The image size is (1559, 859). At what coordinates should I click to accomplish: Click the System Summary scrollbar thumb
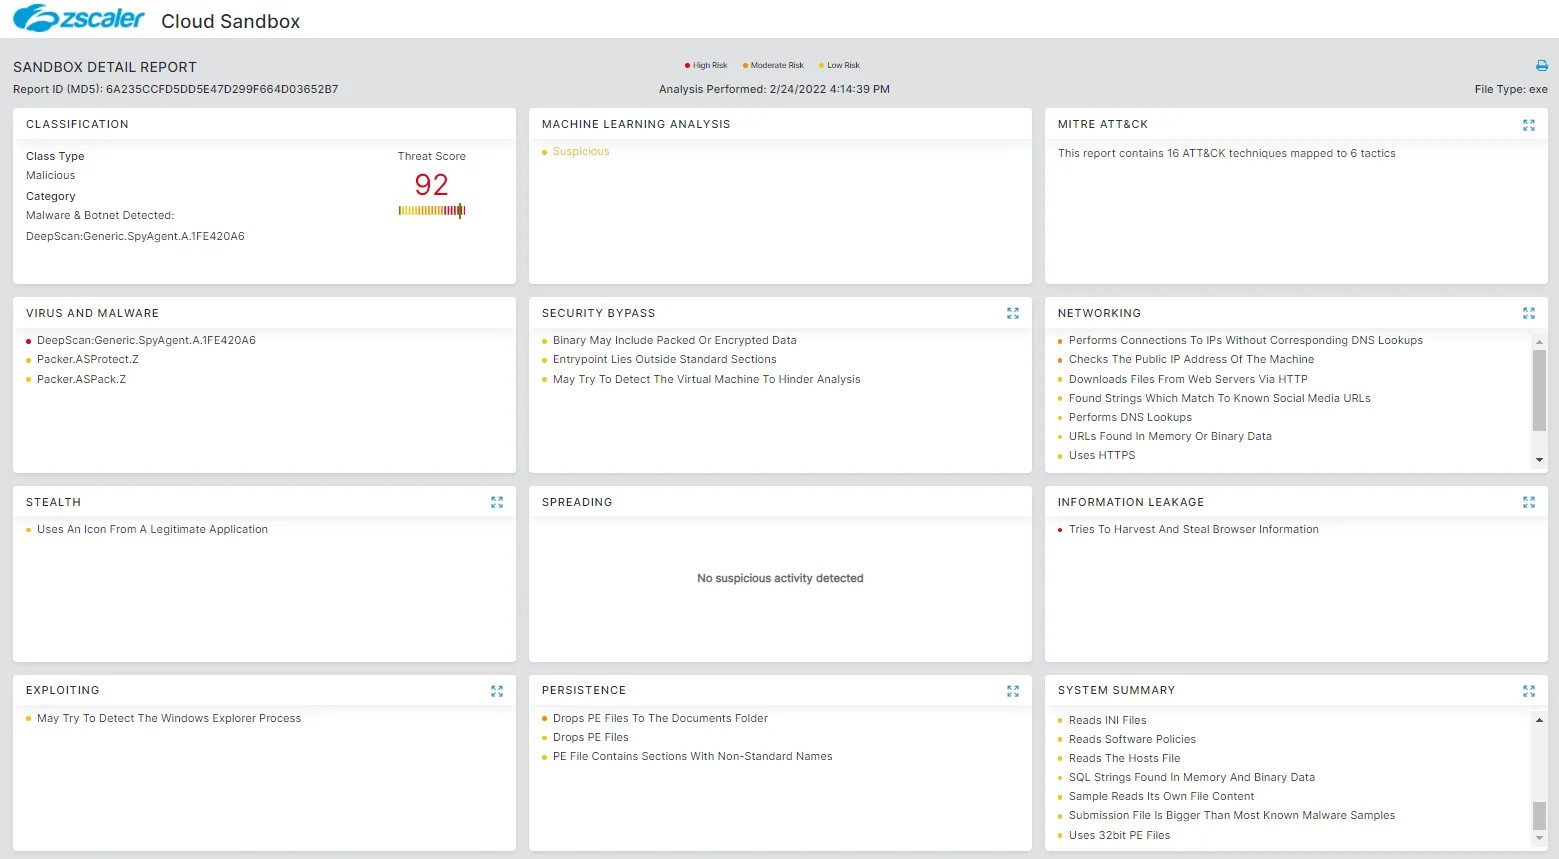[1539, 815]
